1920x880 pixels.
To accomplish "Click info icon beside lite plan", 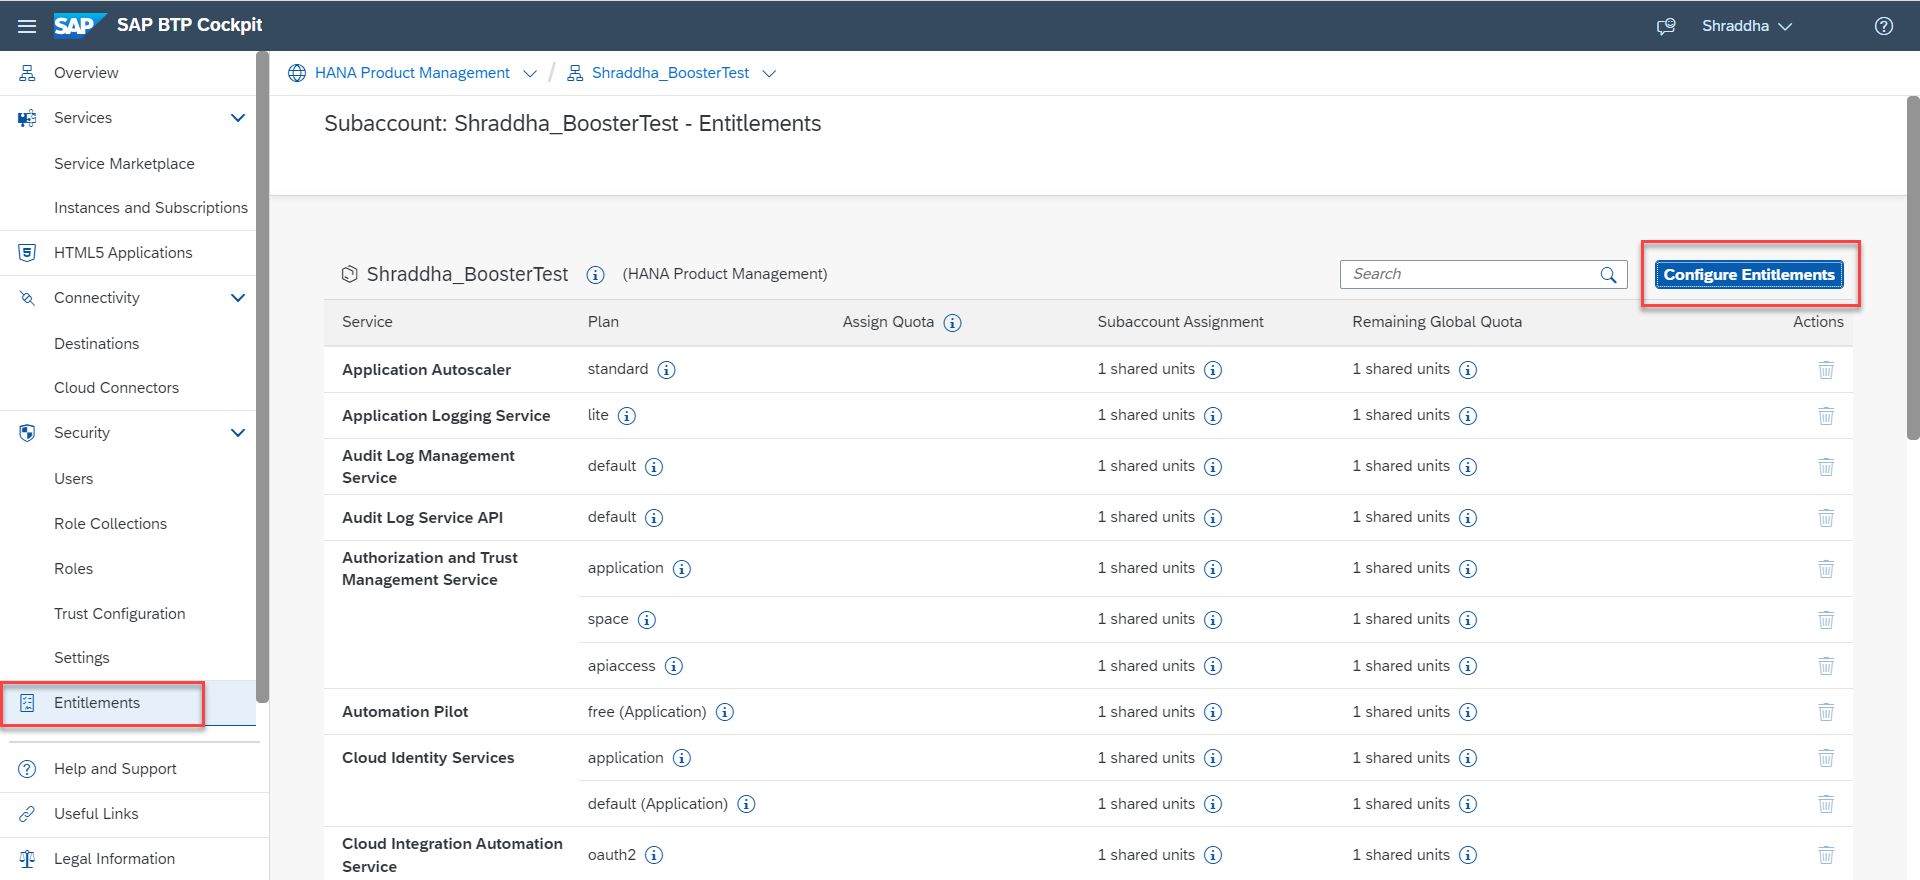I will (x=626, y=416).
